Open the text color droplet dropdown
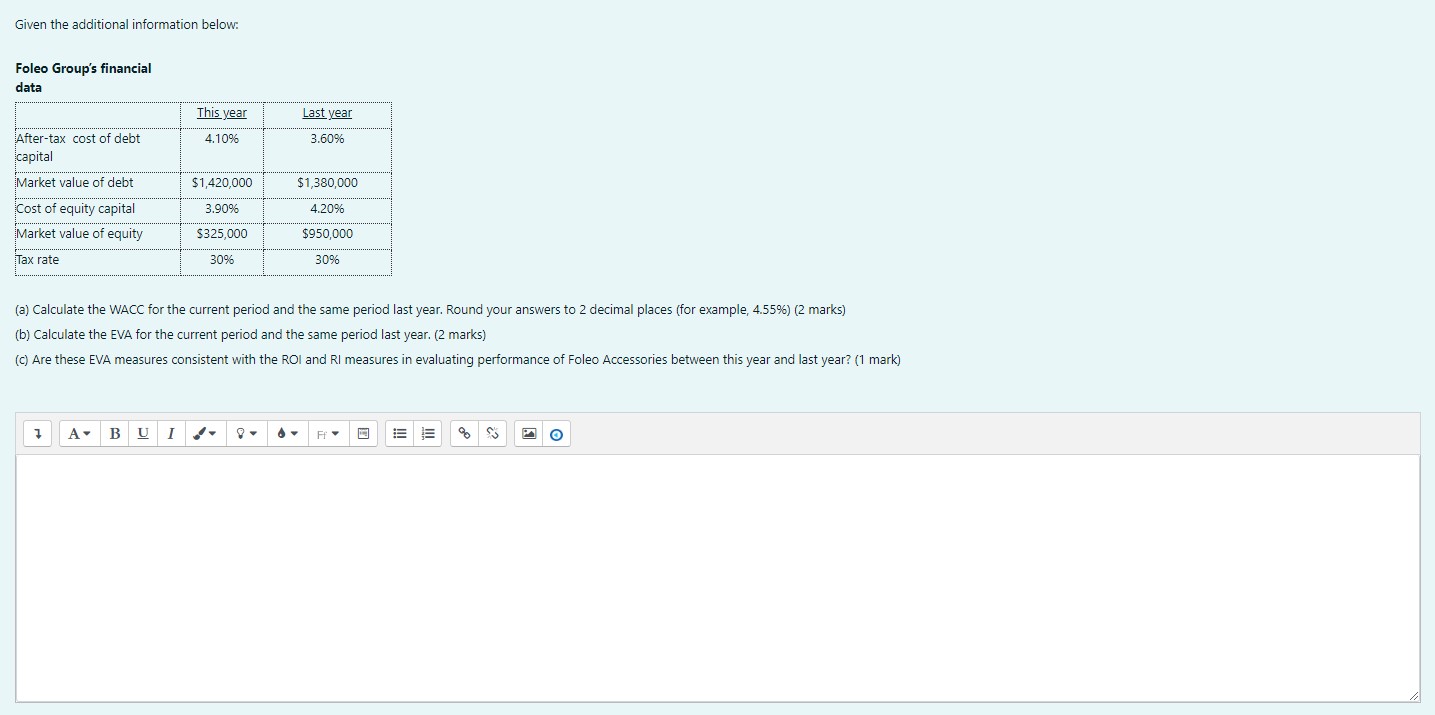 point(286,433)
